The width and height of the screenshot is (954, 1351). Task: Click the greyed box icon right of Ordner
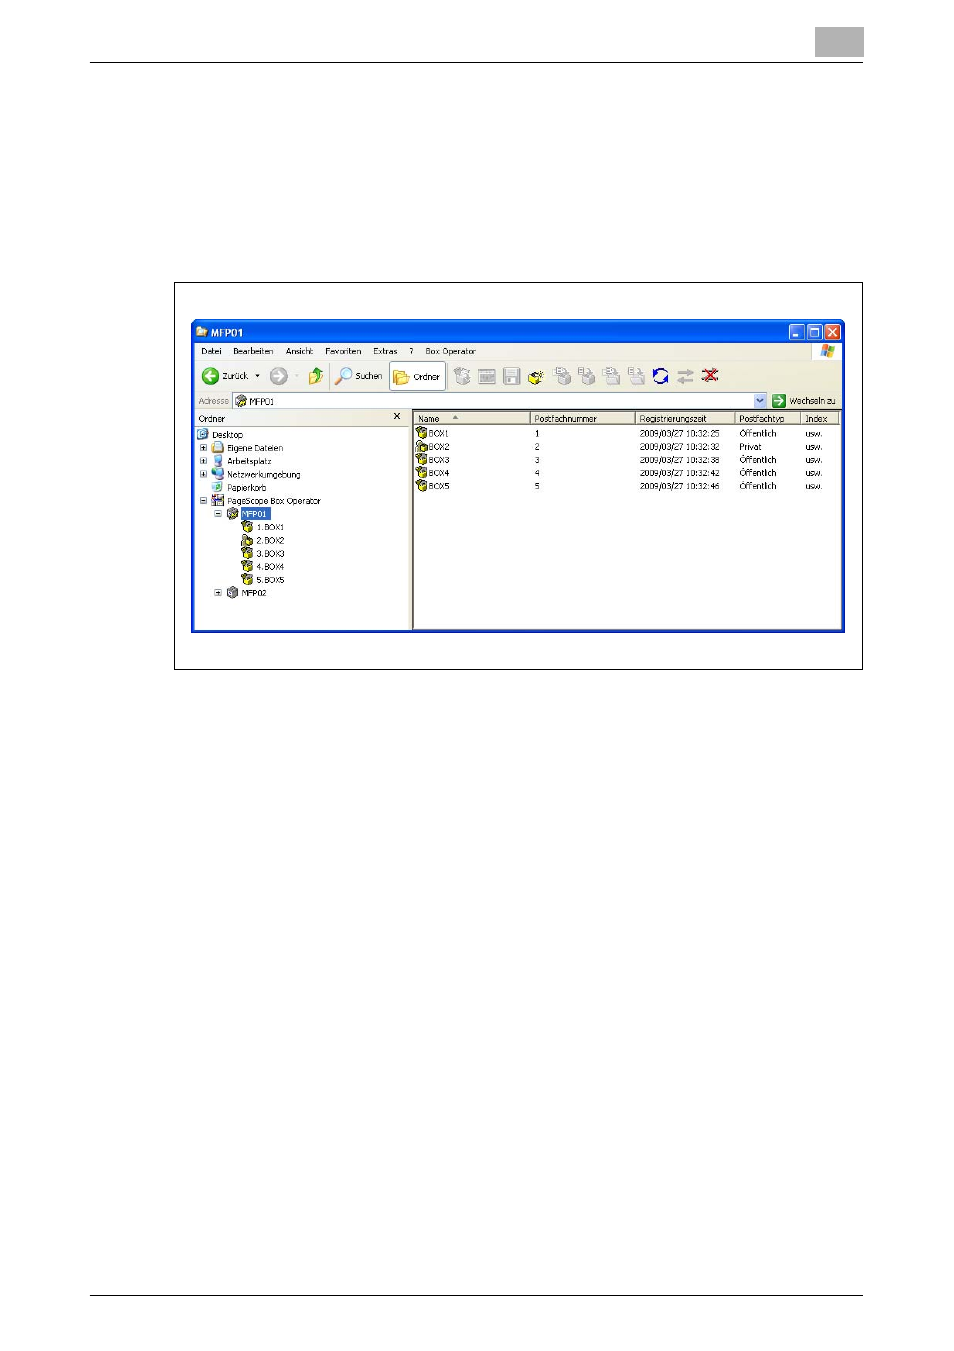462,376
